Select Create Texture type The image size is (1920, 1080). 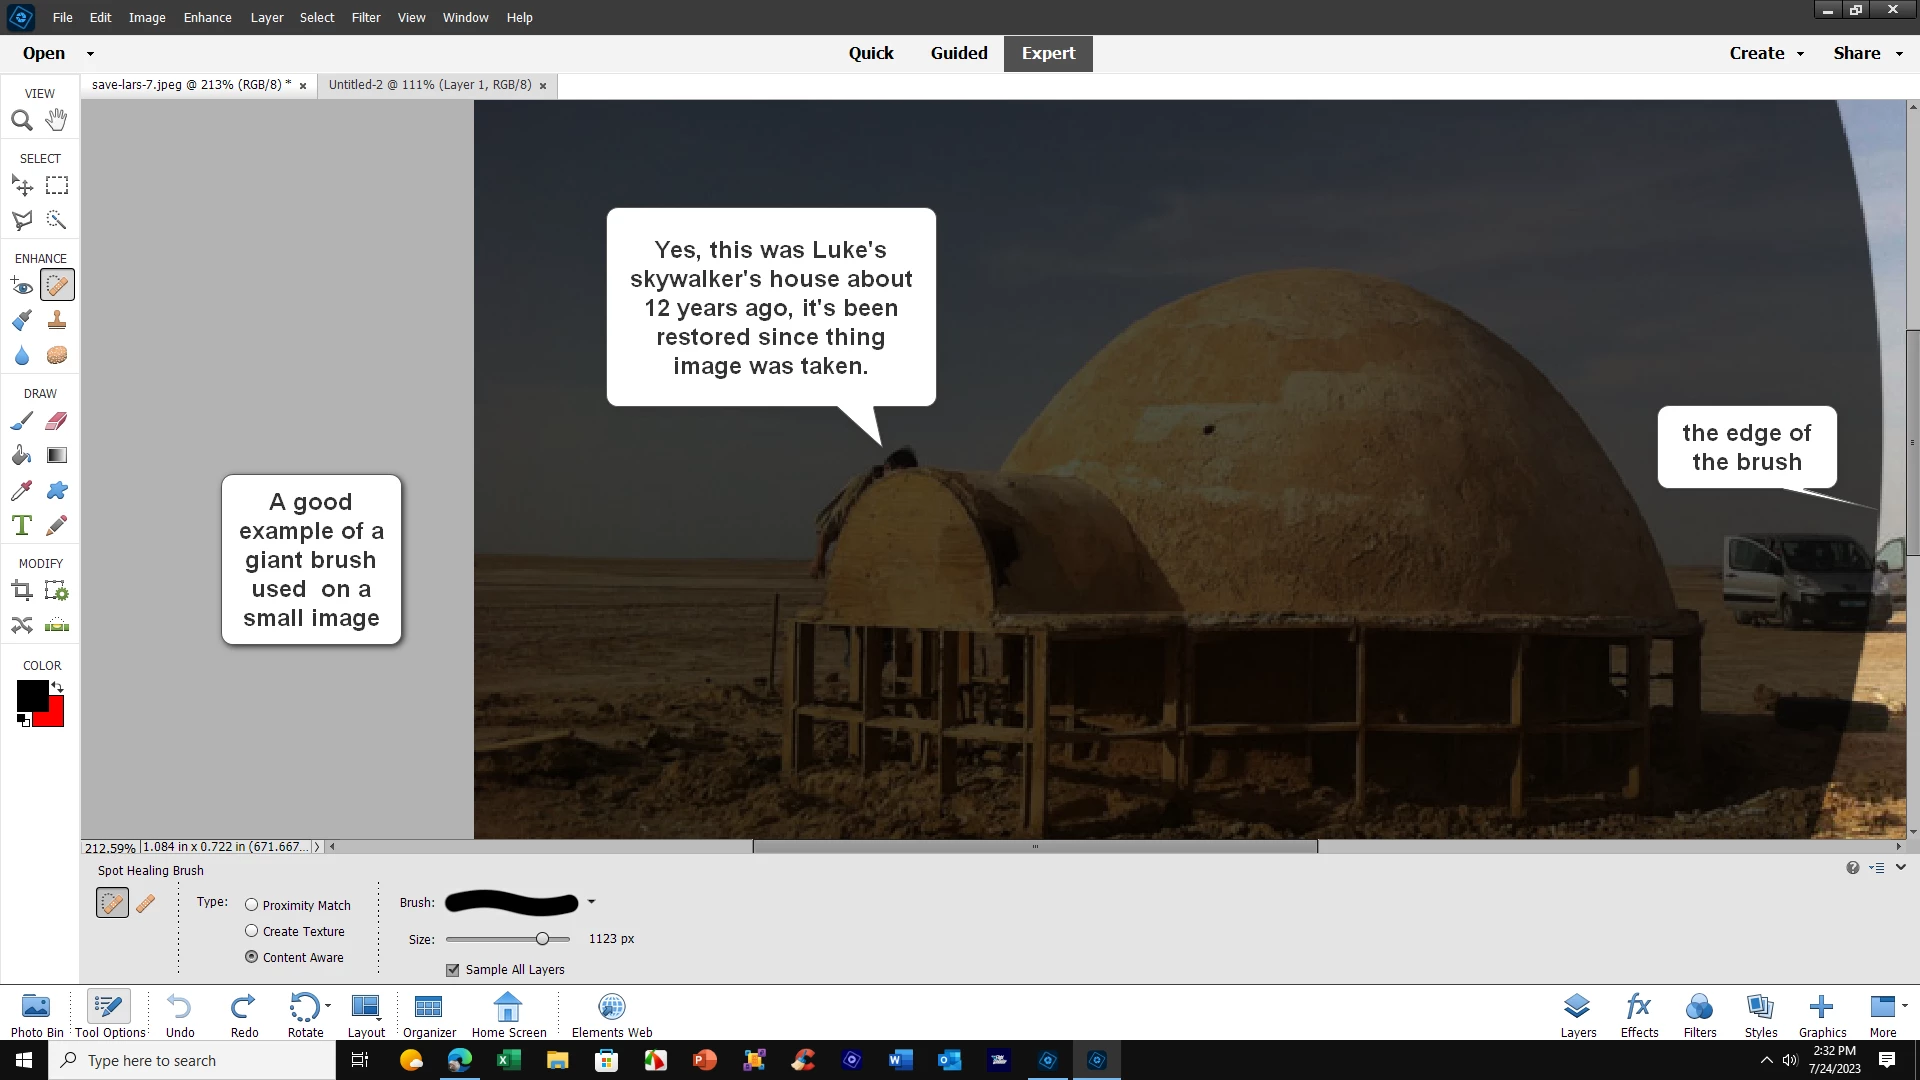tap(252, 931)
